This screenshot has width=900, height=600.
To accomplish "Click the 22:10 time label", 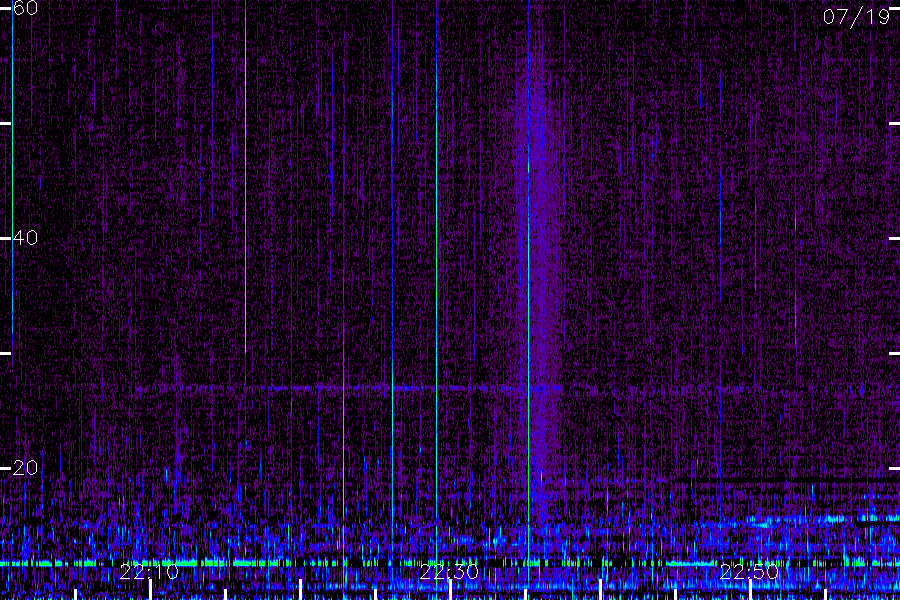I will pyautogui.click(x=149, y=572).
